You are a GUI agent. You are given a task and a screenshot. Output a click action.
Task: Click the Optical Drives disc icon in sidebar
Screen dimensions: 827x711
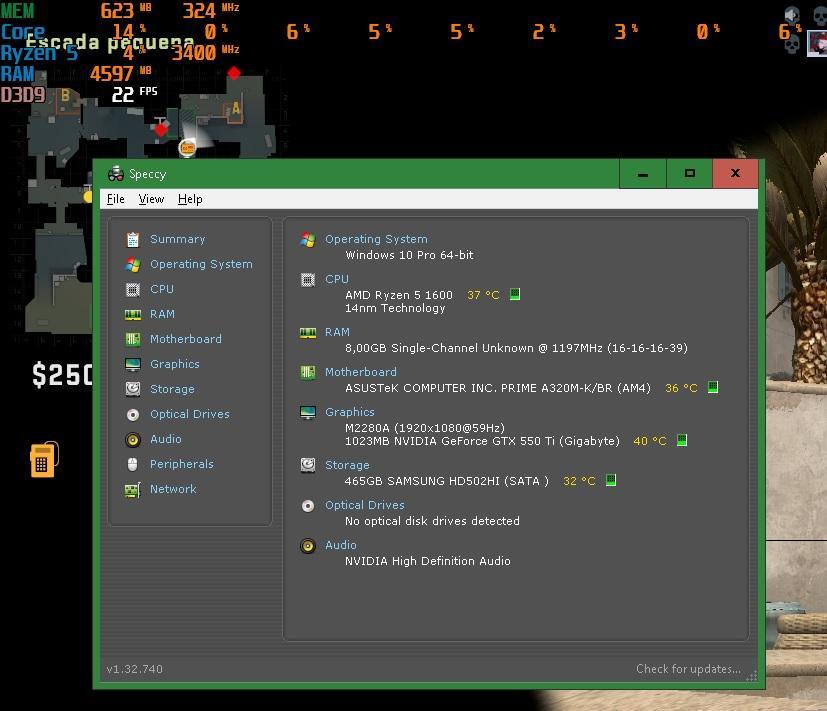(132, 414)
